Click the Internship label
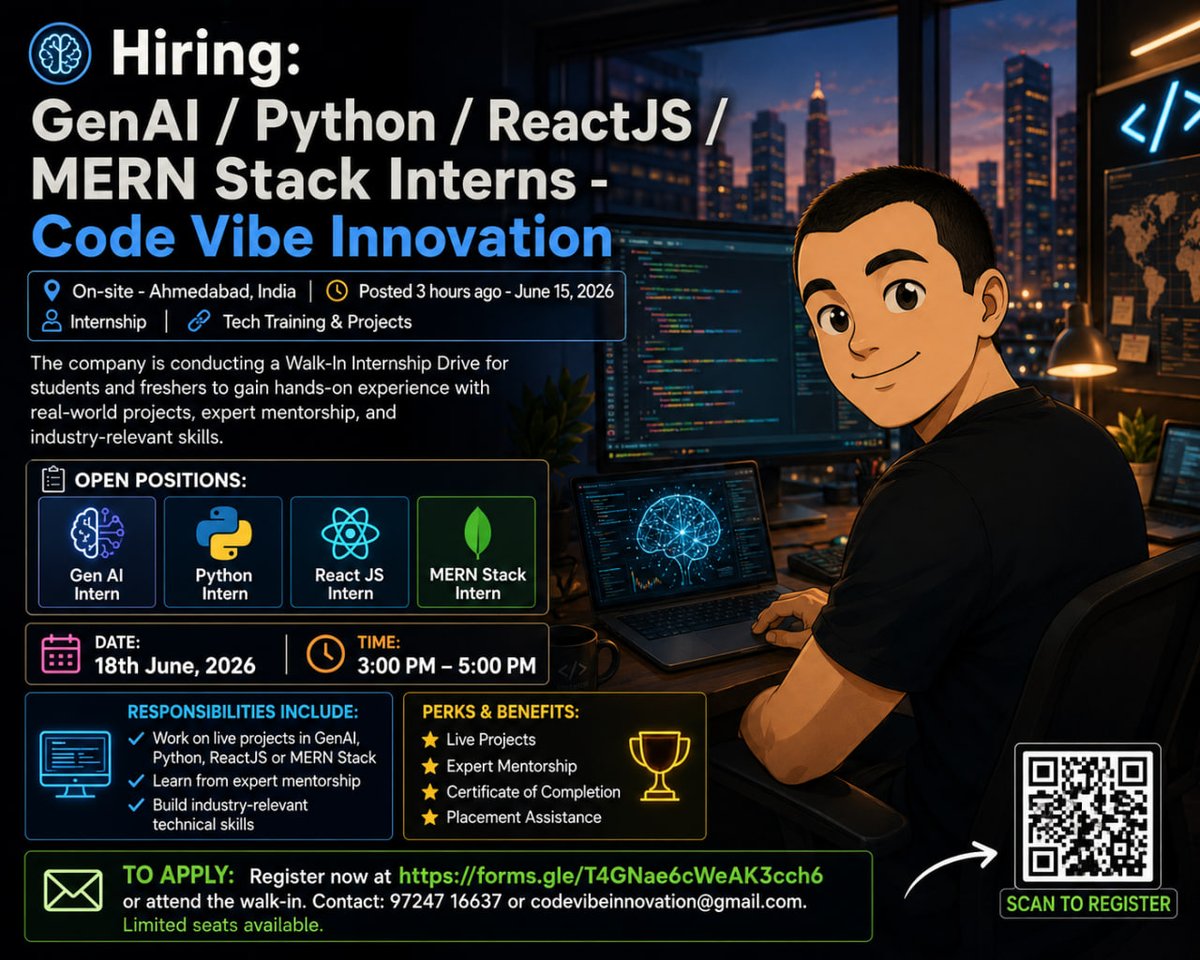Viewport: 1200px width, 960px height. click(108, 322)
